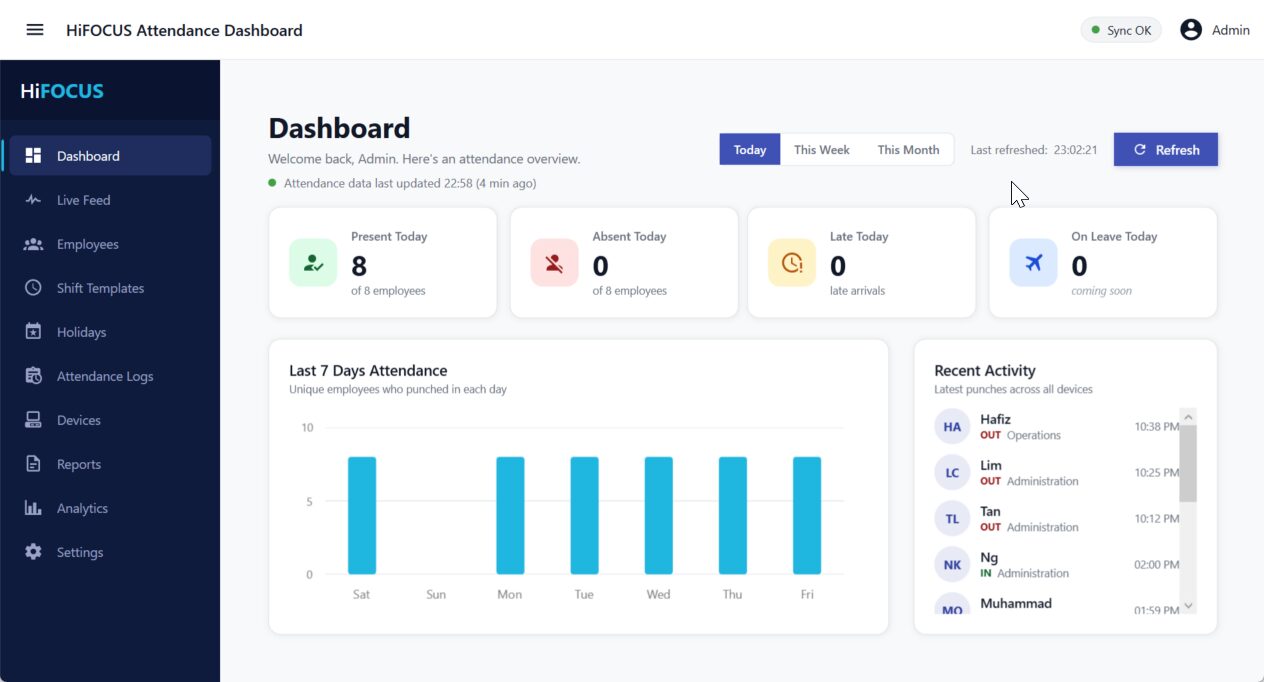Image resolution: width=1264 pixels, height=682 pixels.
Task: Click the Shift Templates clock icon
Action: [33, 288]
